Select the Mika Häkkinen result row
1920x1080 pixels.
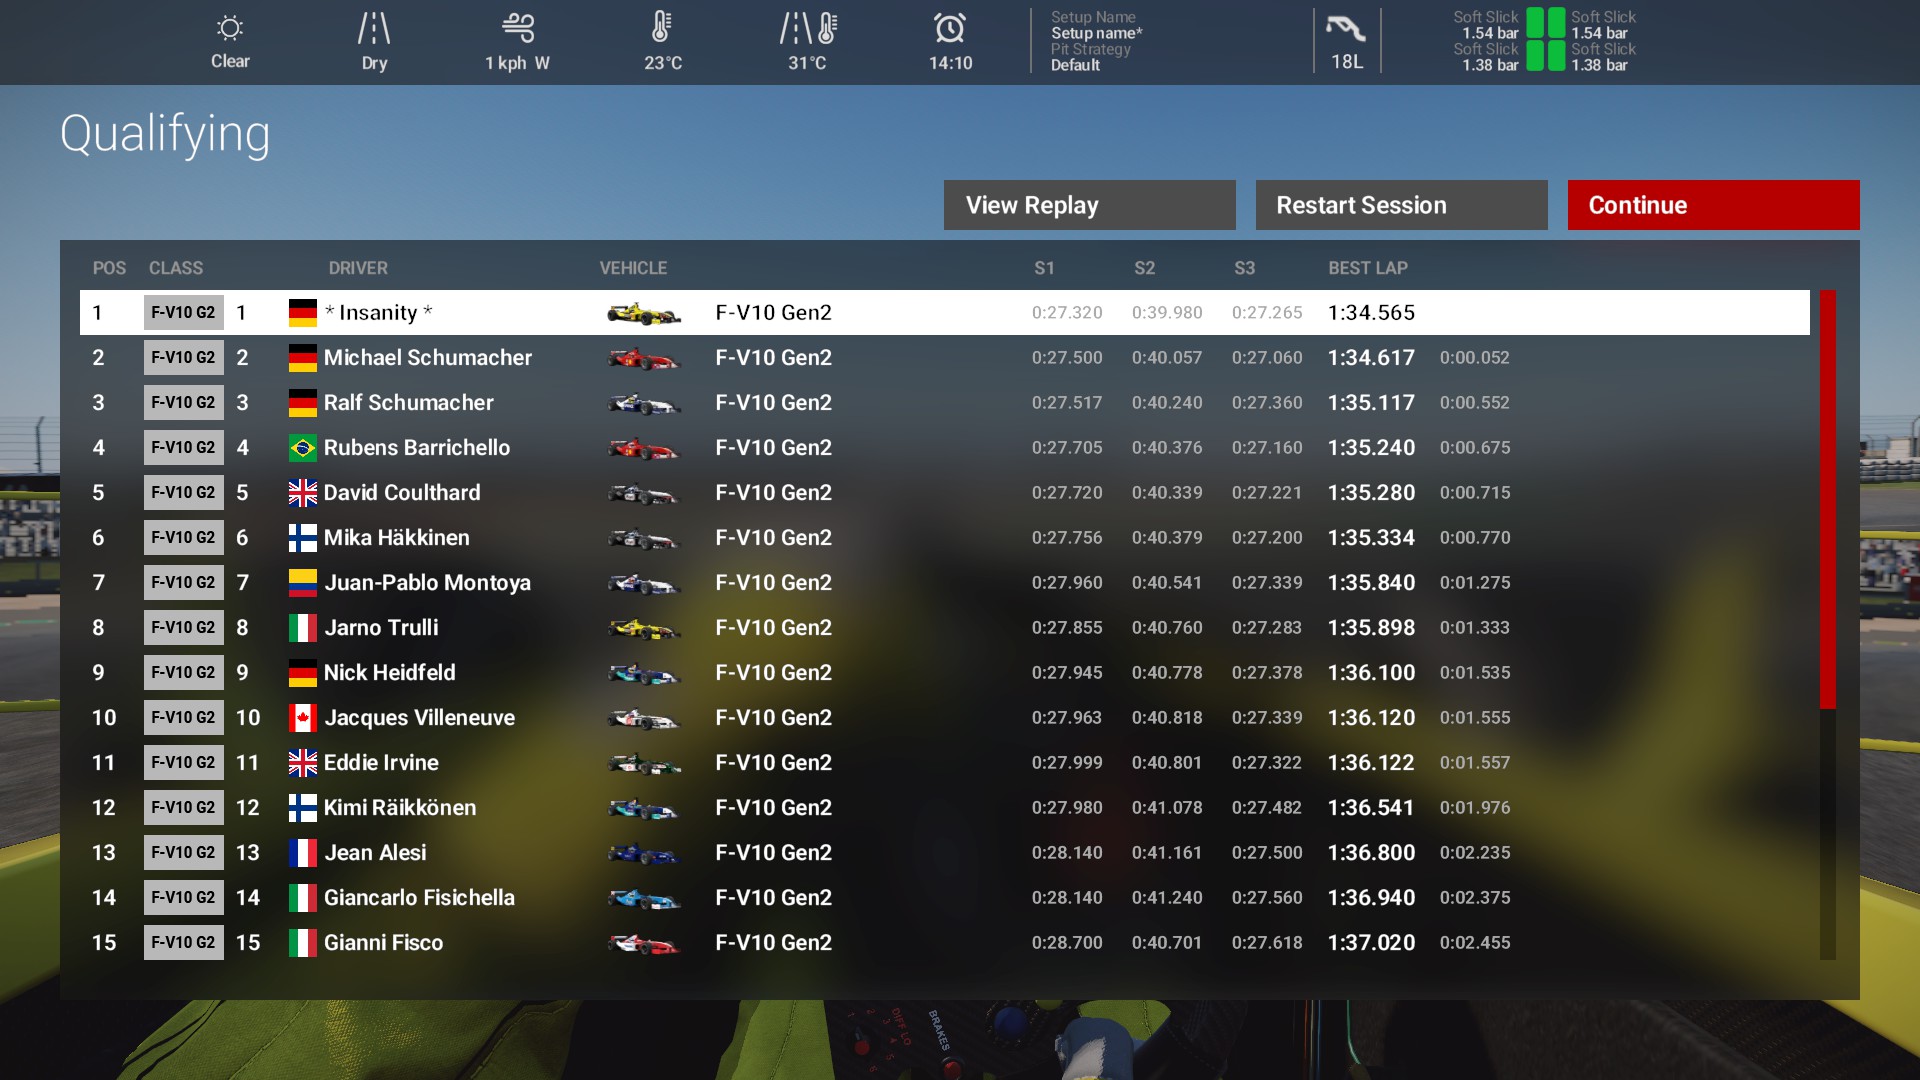pyautogui.click(x=944, y=538)
